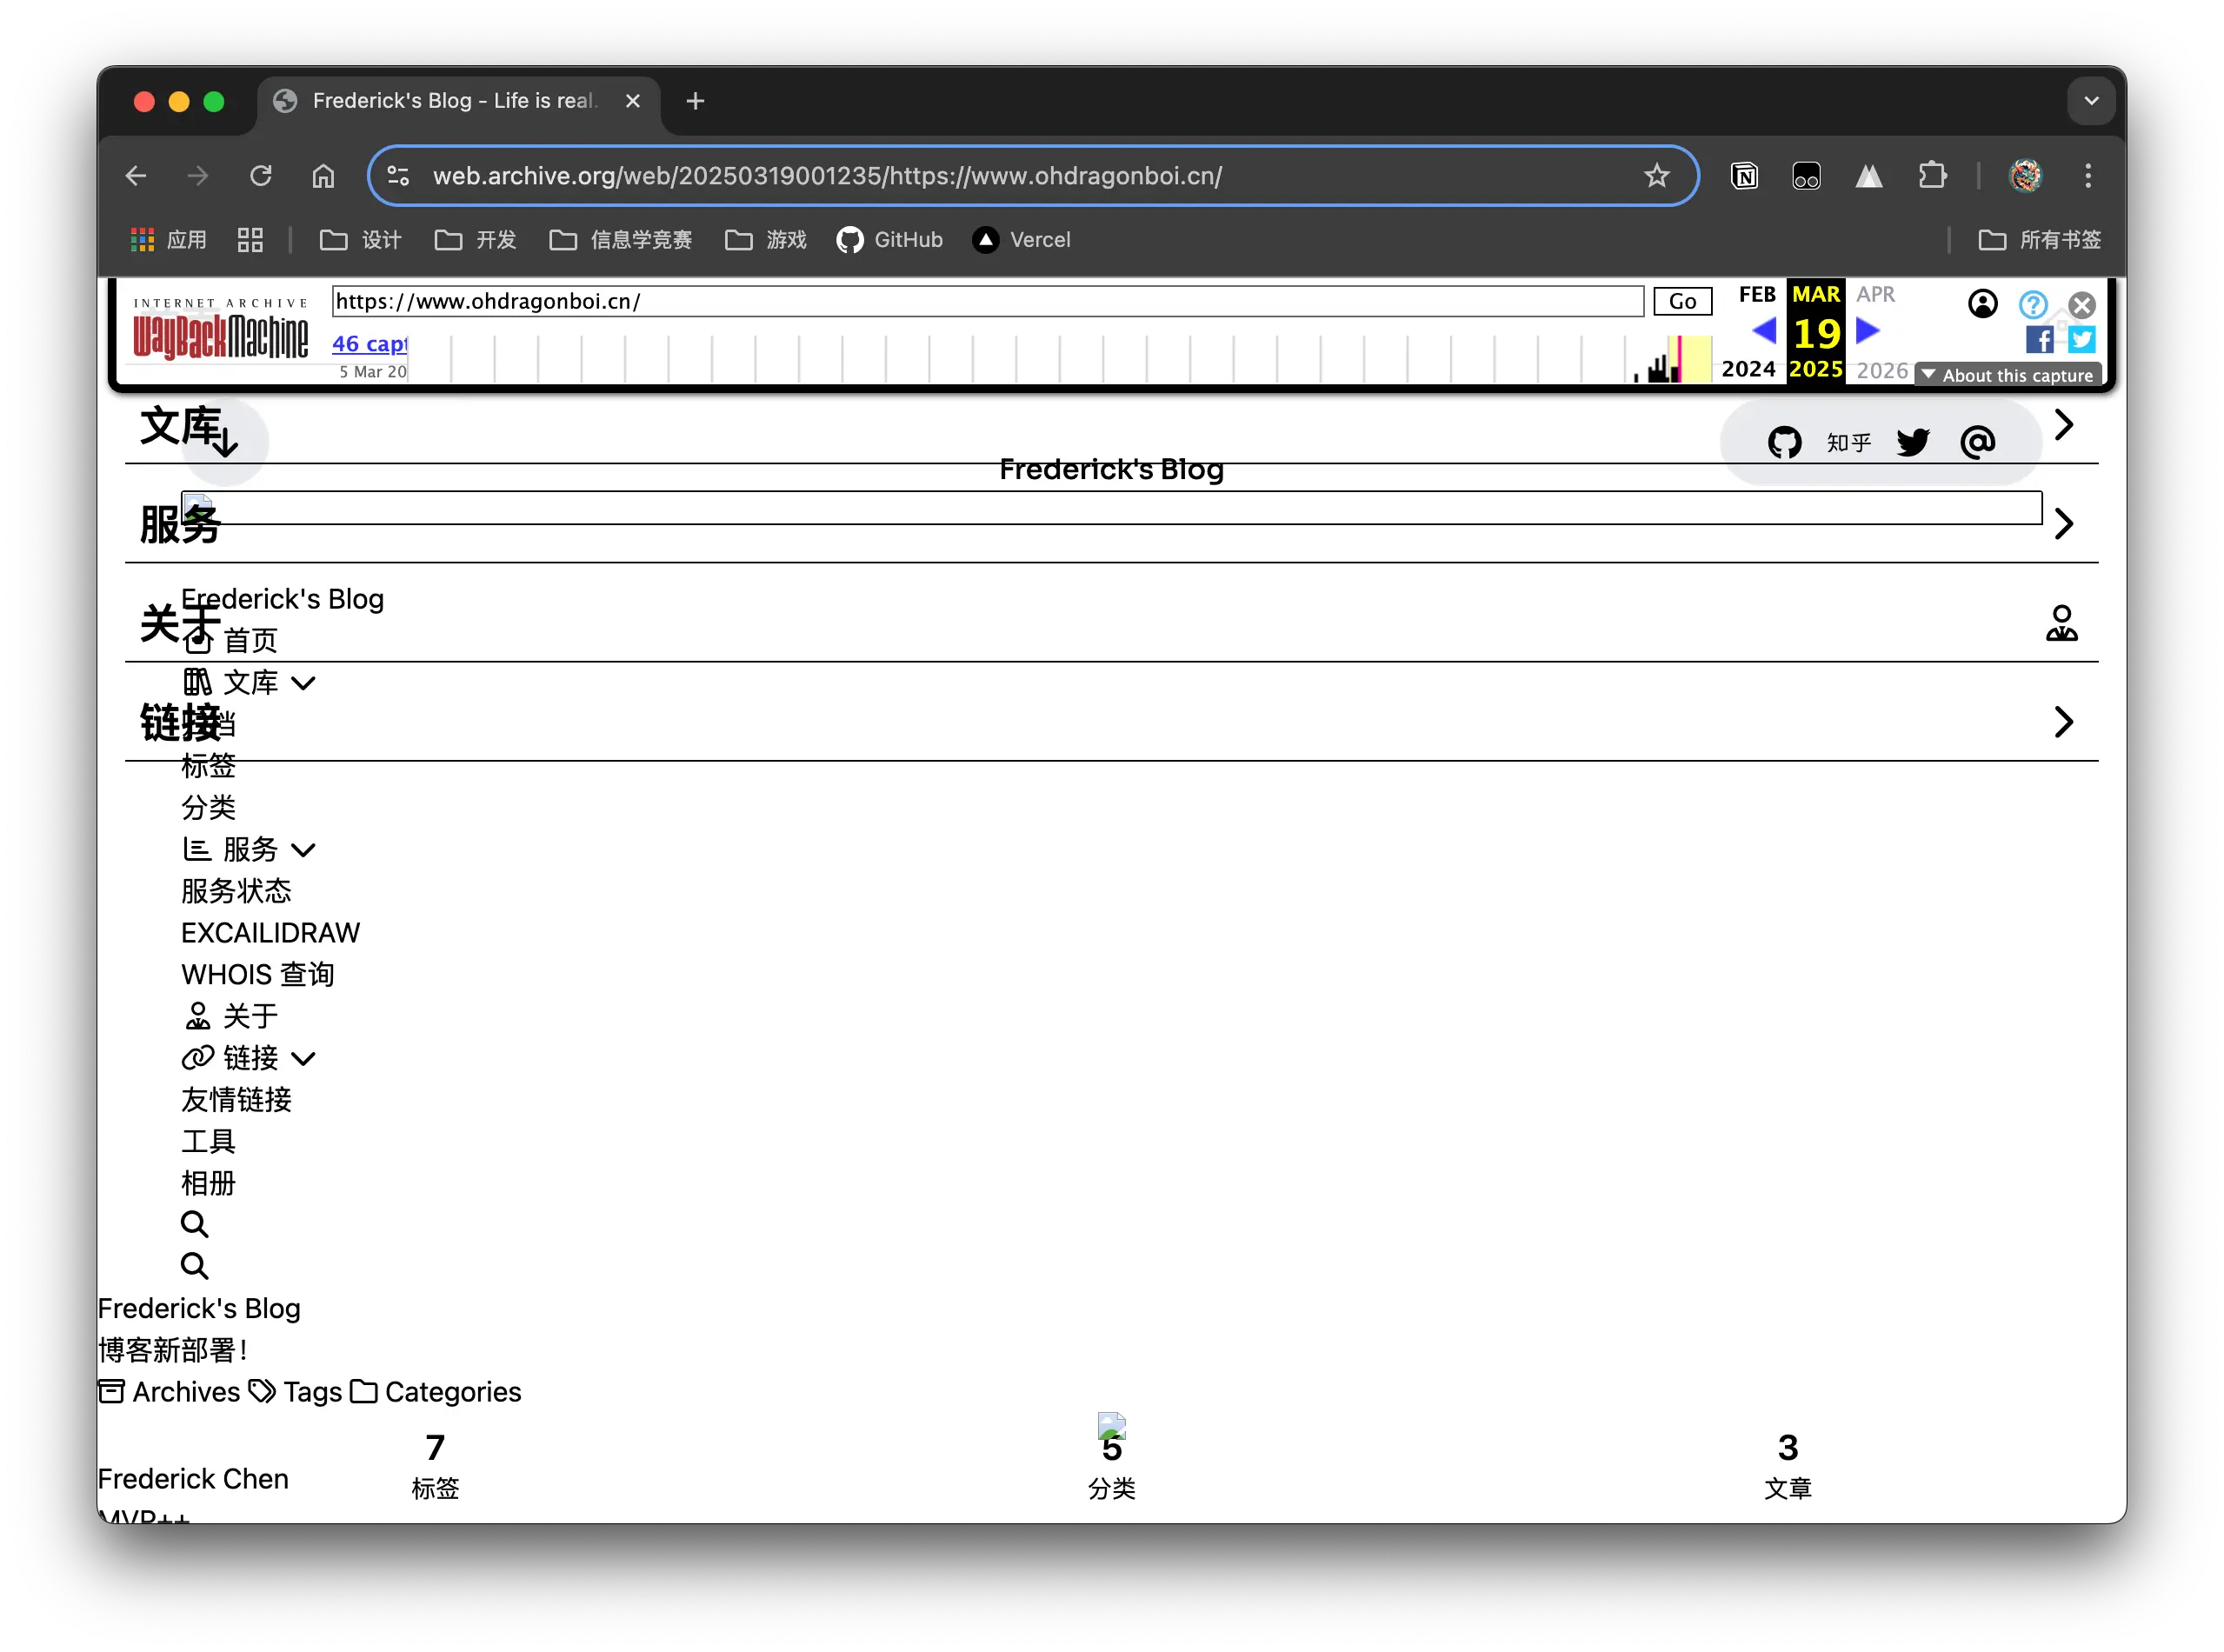Image resolution: width=2224 pixels, height=1652 pixels.
Task: Open the grid icon next to 应用
Action: (250, 240)
